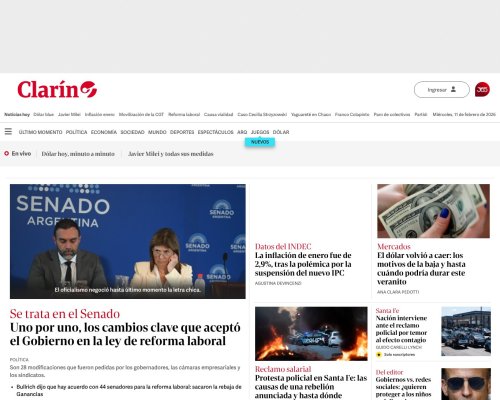Open the Gobiernos vs. redes sociales article
The width and height of the screenshot is (500, 400).
403,388
